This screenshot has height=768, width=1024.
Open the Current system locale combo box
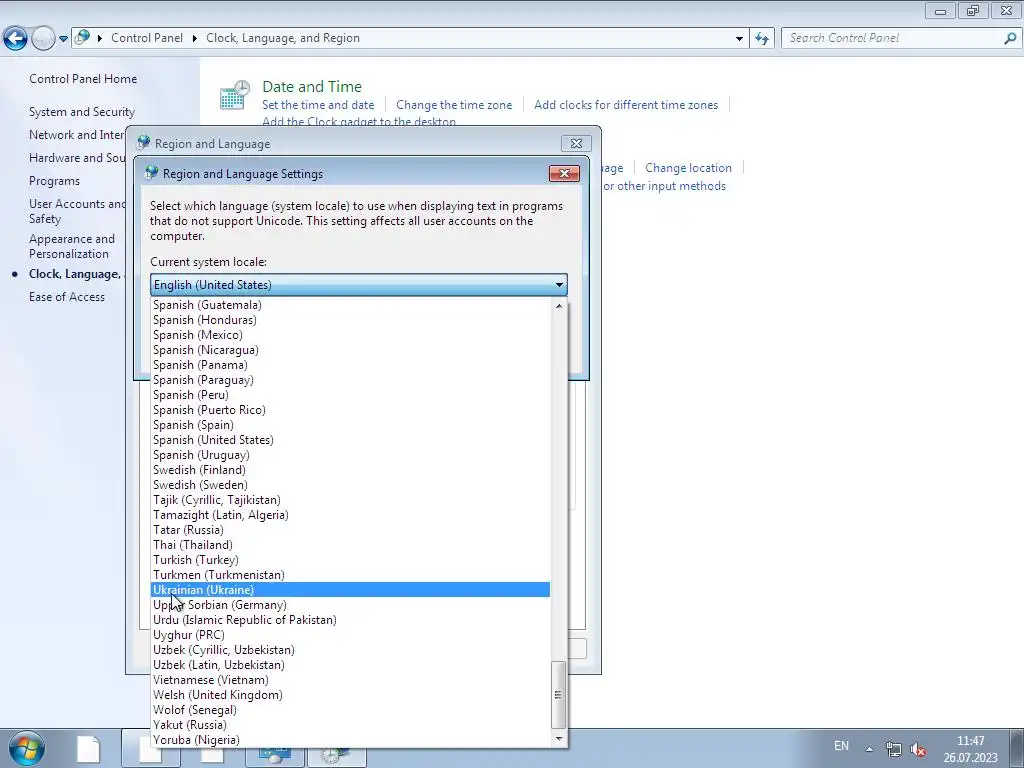359,285
